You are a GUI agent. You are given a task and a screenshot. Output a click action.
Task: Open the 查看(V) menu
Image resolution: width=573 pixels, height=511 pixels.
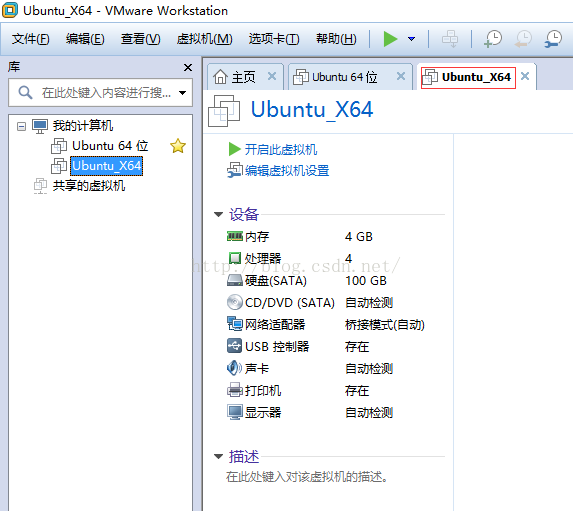(140, 39)
